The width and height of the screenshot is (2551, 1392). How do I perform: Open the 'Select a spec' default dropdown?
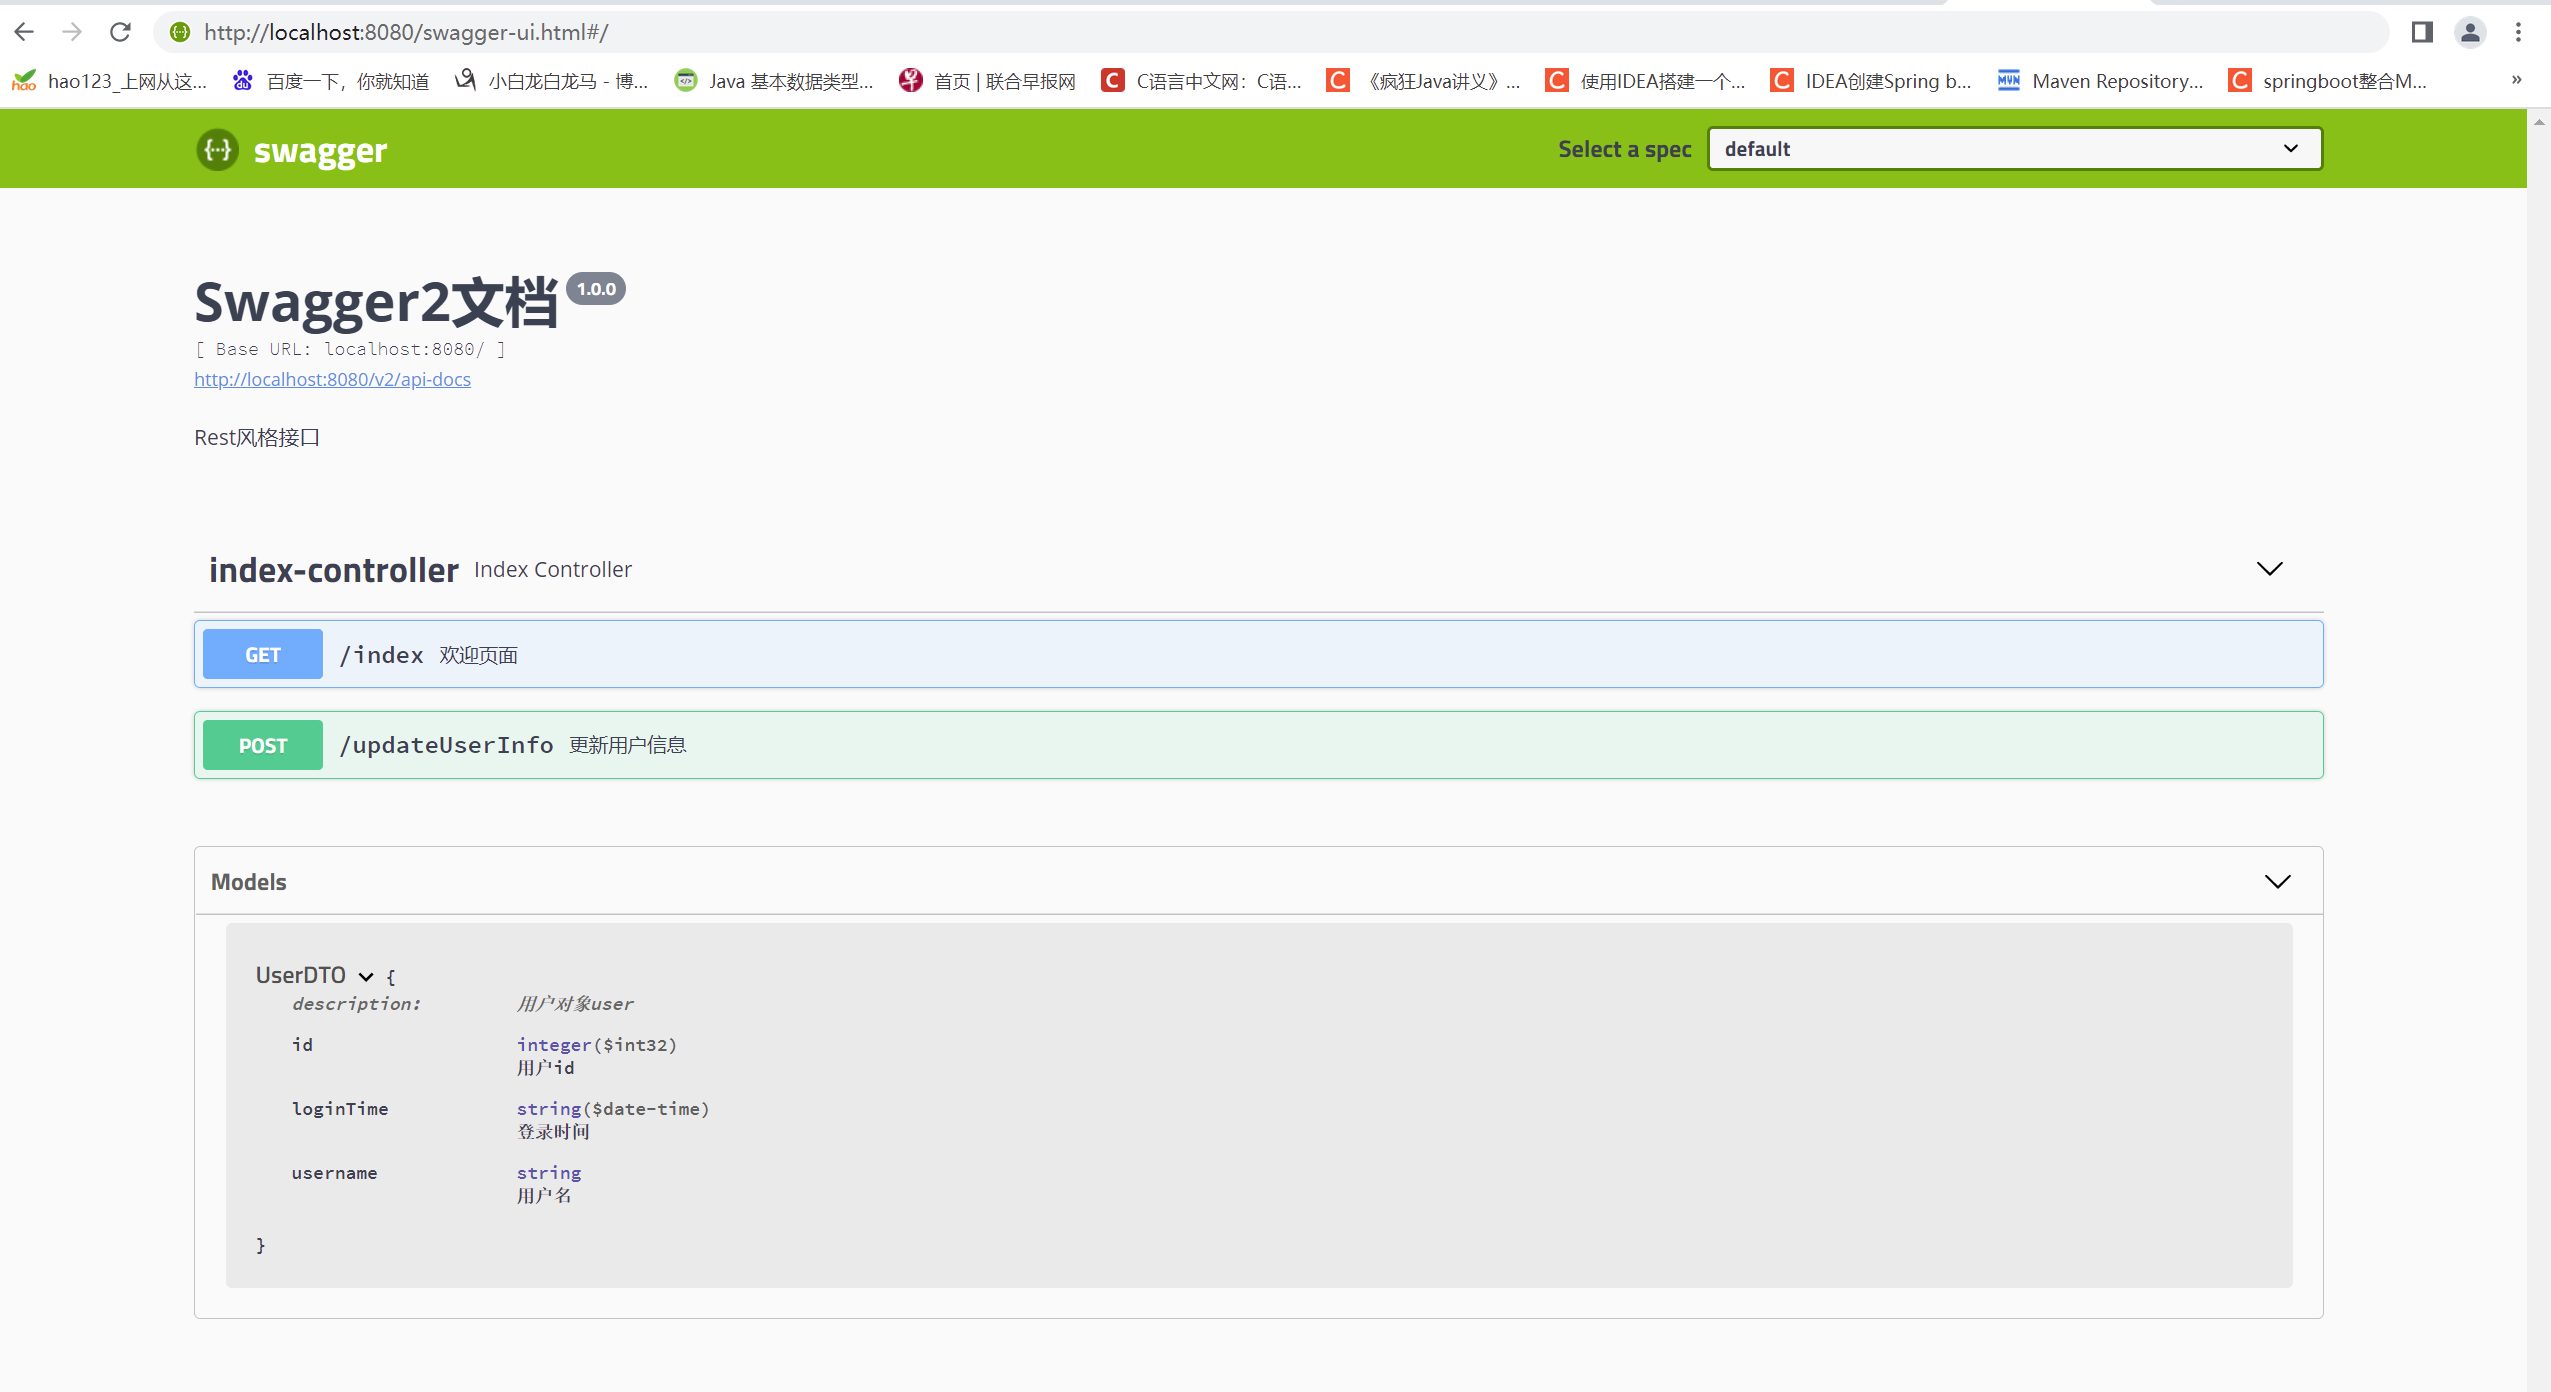click(2014, 149)
